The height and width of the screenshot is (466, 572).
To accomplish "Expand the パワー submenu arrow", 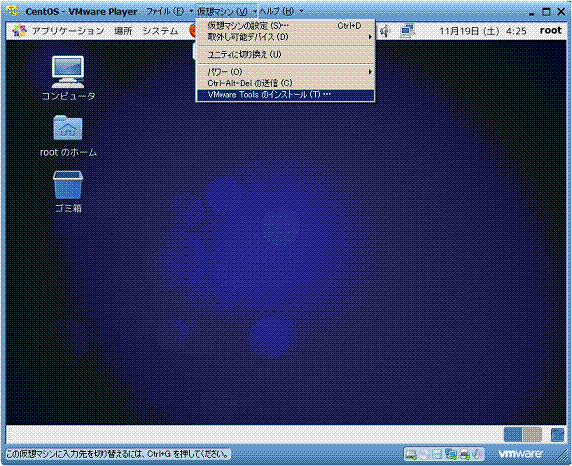I will (x=370, y=72).
